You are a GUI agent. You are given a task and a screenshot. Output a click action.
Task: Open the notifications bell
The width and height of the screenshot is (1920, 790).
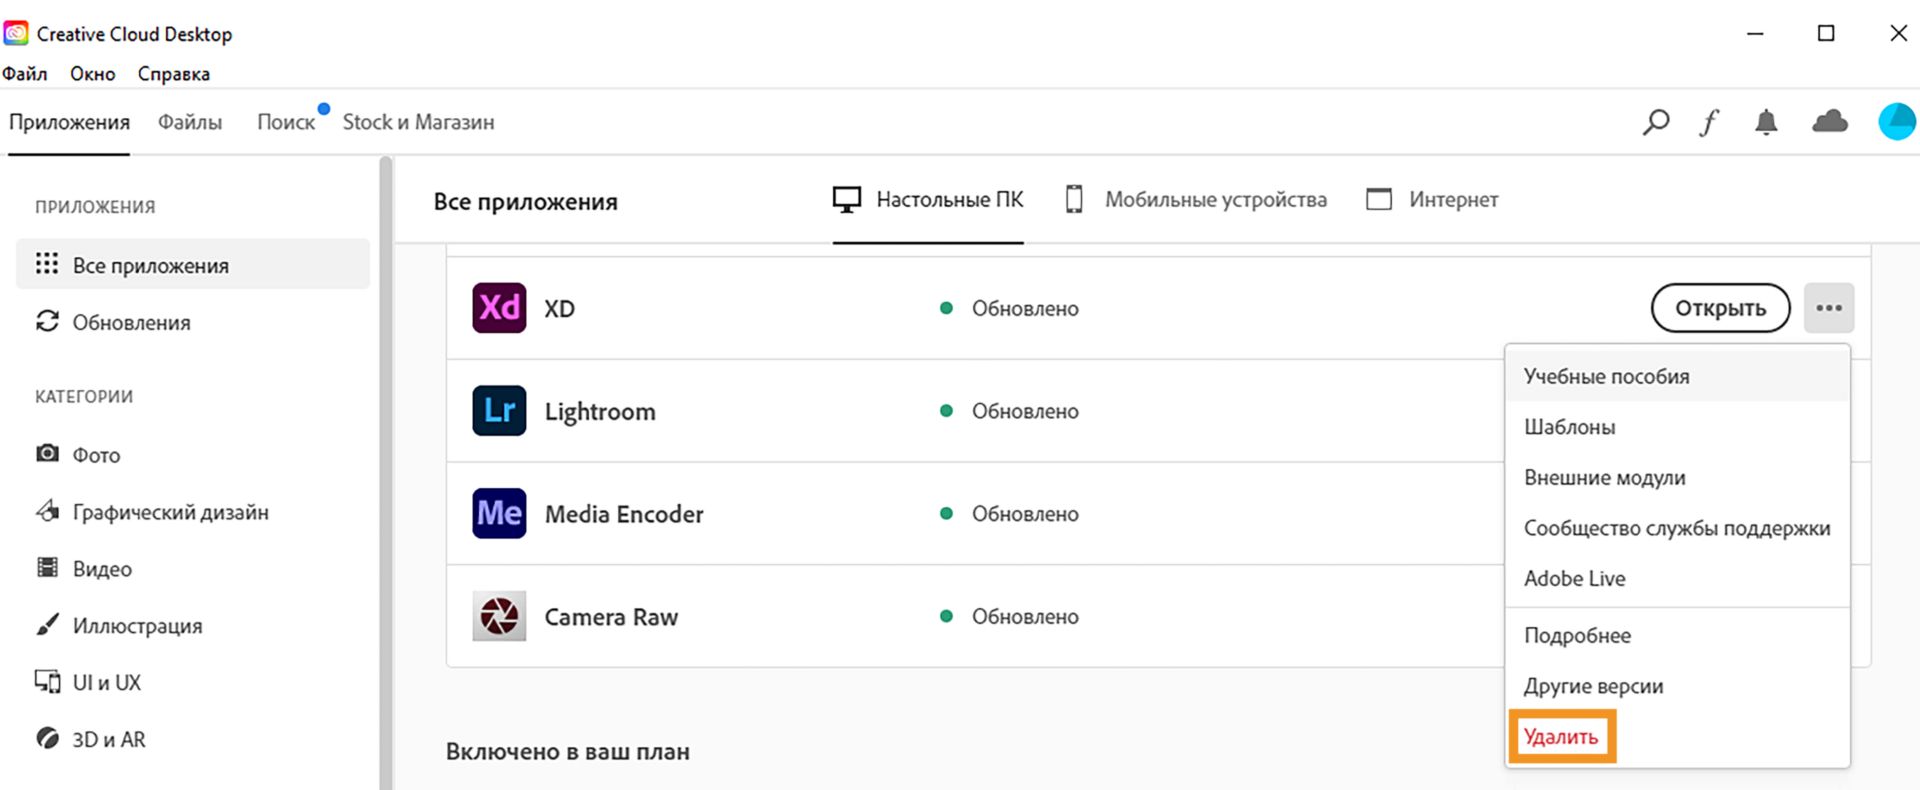1766,122
